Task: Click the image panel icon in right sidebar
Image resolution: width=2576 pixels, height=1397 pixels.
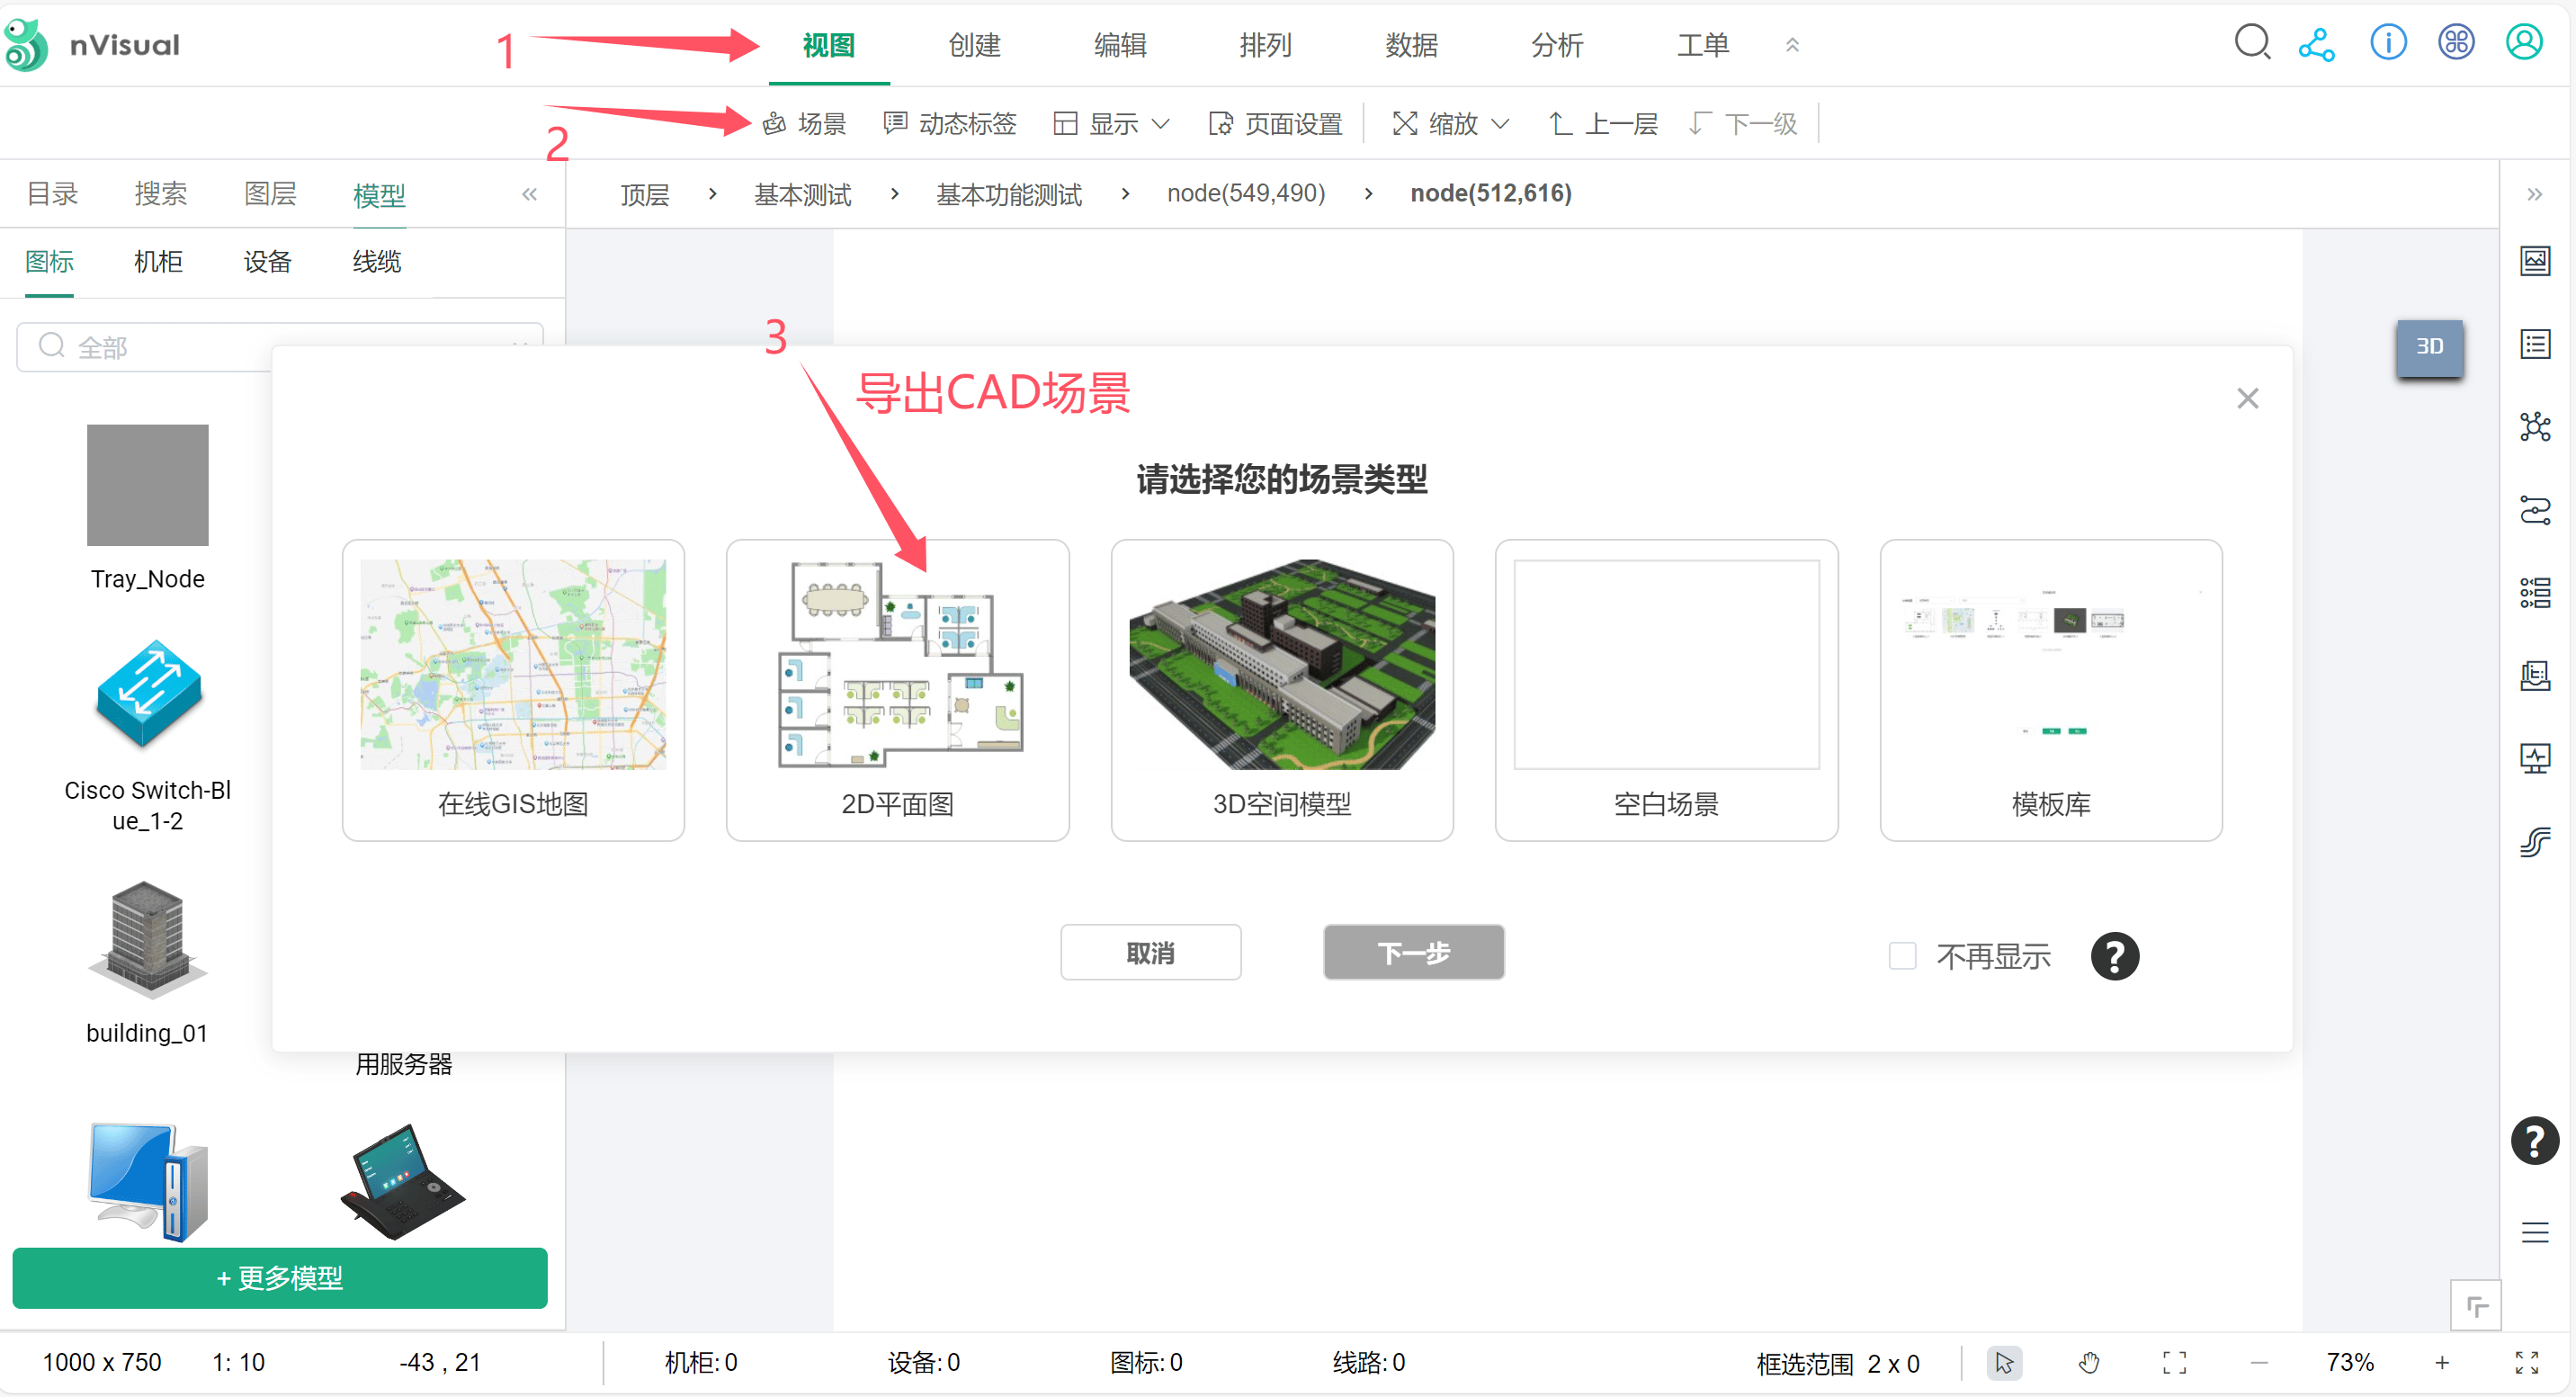Action: [2536, 260]
